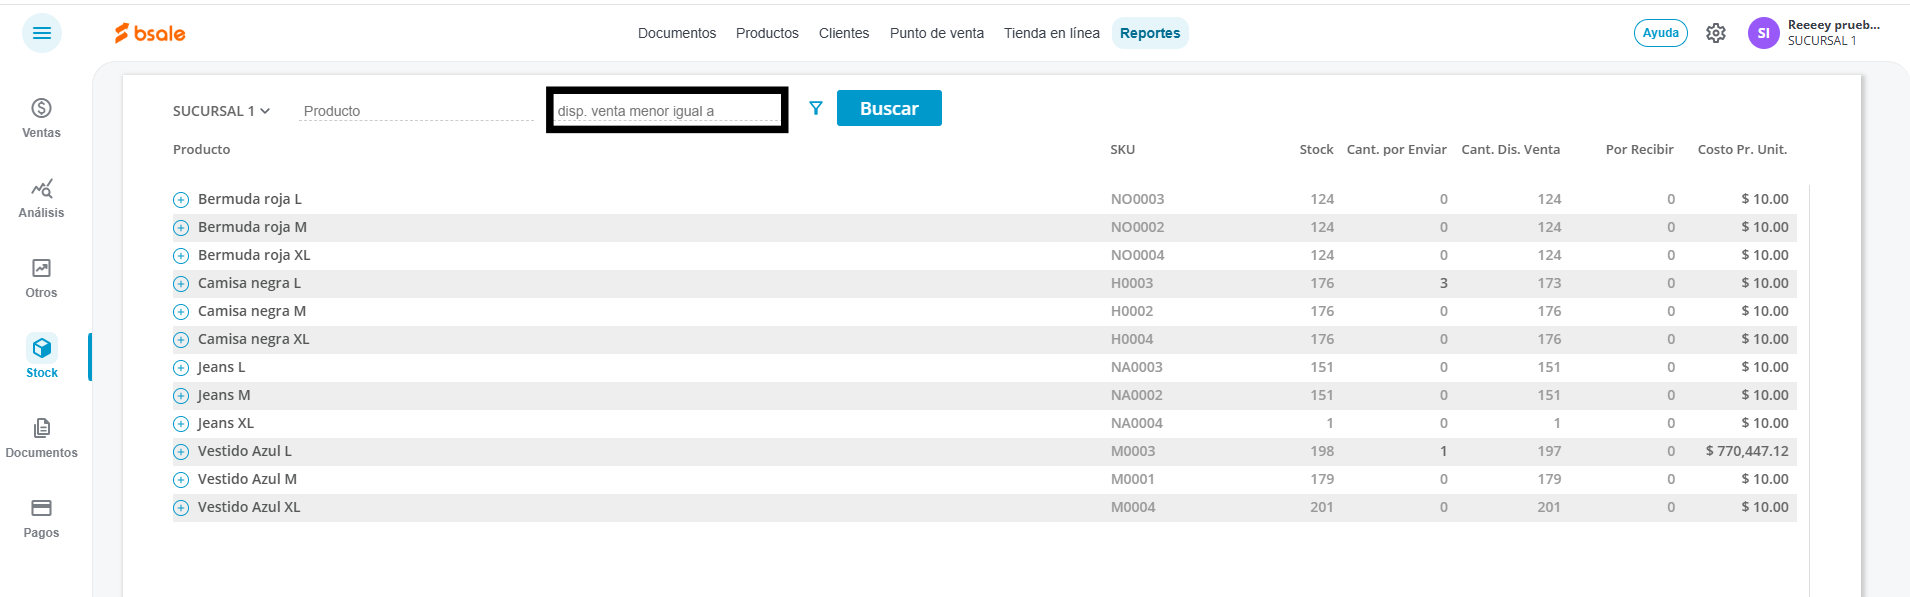Open the Productos top menu
Screen dimensions: 1910x597
(767, 33)
